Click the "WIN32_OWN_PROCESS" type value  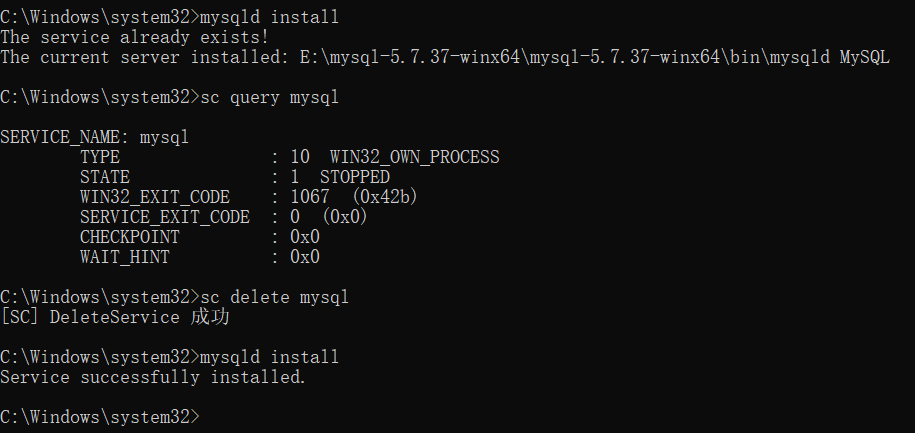click(414, 157)
